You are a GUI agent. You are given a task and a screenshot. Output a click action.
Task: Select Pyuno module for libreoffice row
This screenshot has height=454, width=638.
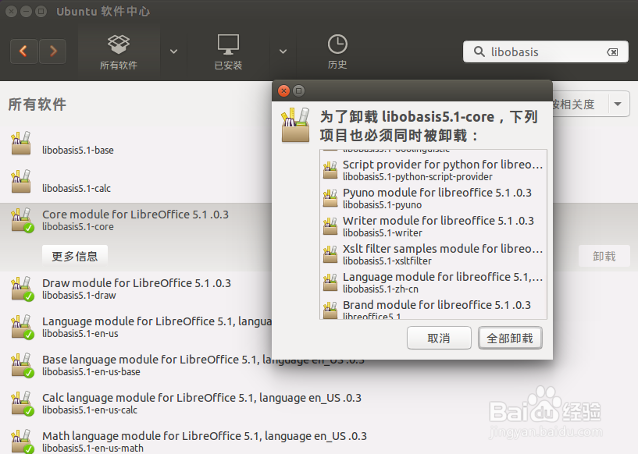point(433,199)
